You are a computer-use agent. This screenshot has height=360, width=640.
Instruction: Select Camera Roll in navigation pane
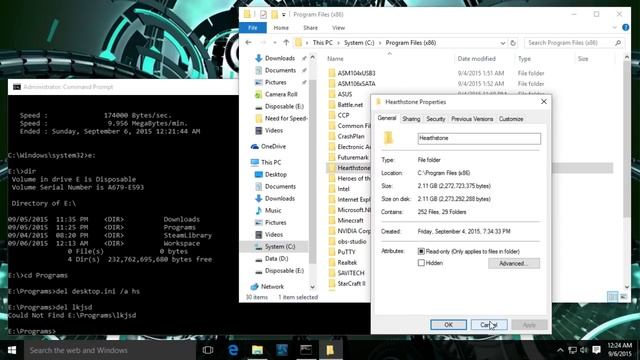[x=281, y=94]
